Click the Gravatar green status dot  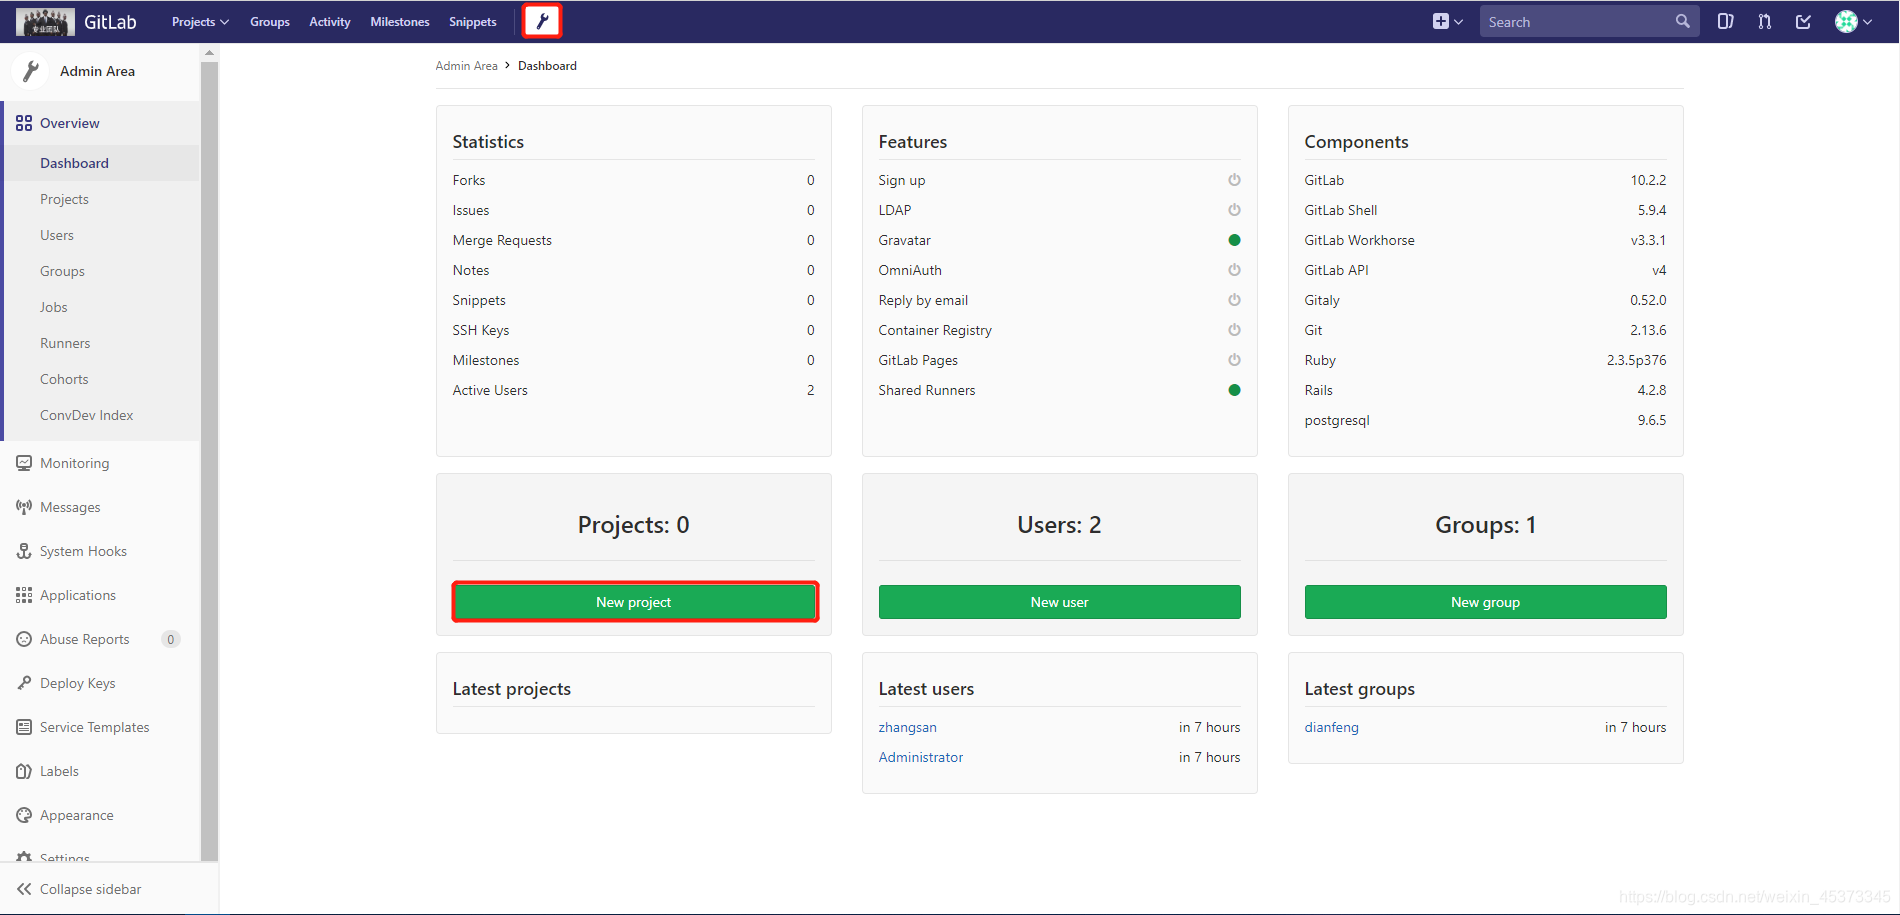click(x=1234, y=240)
